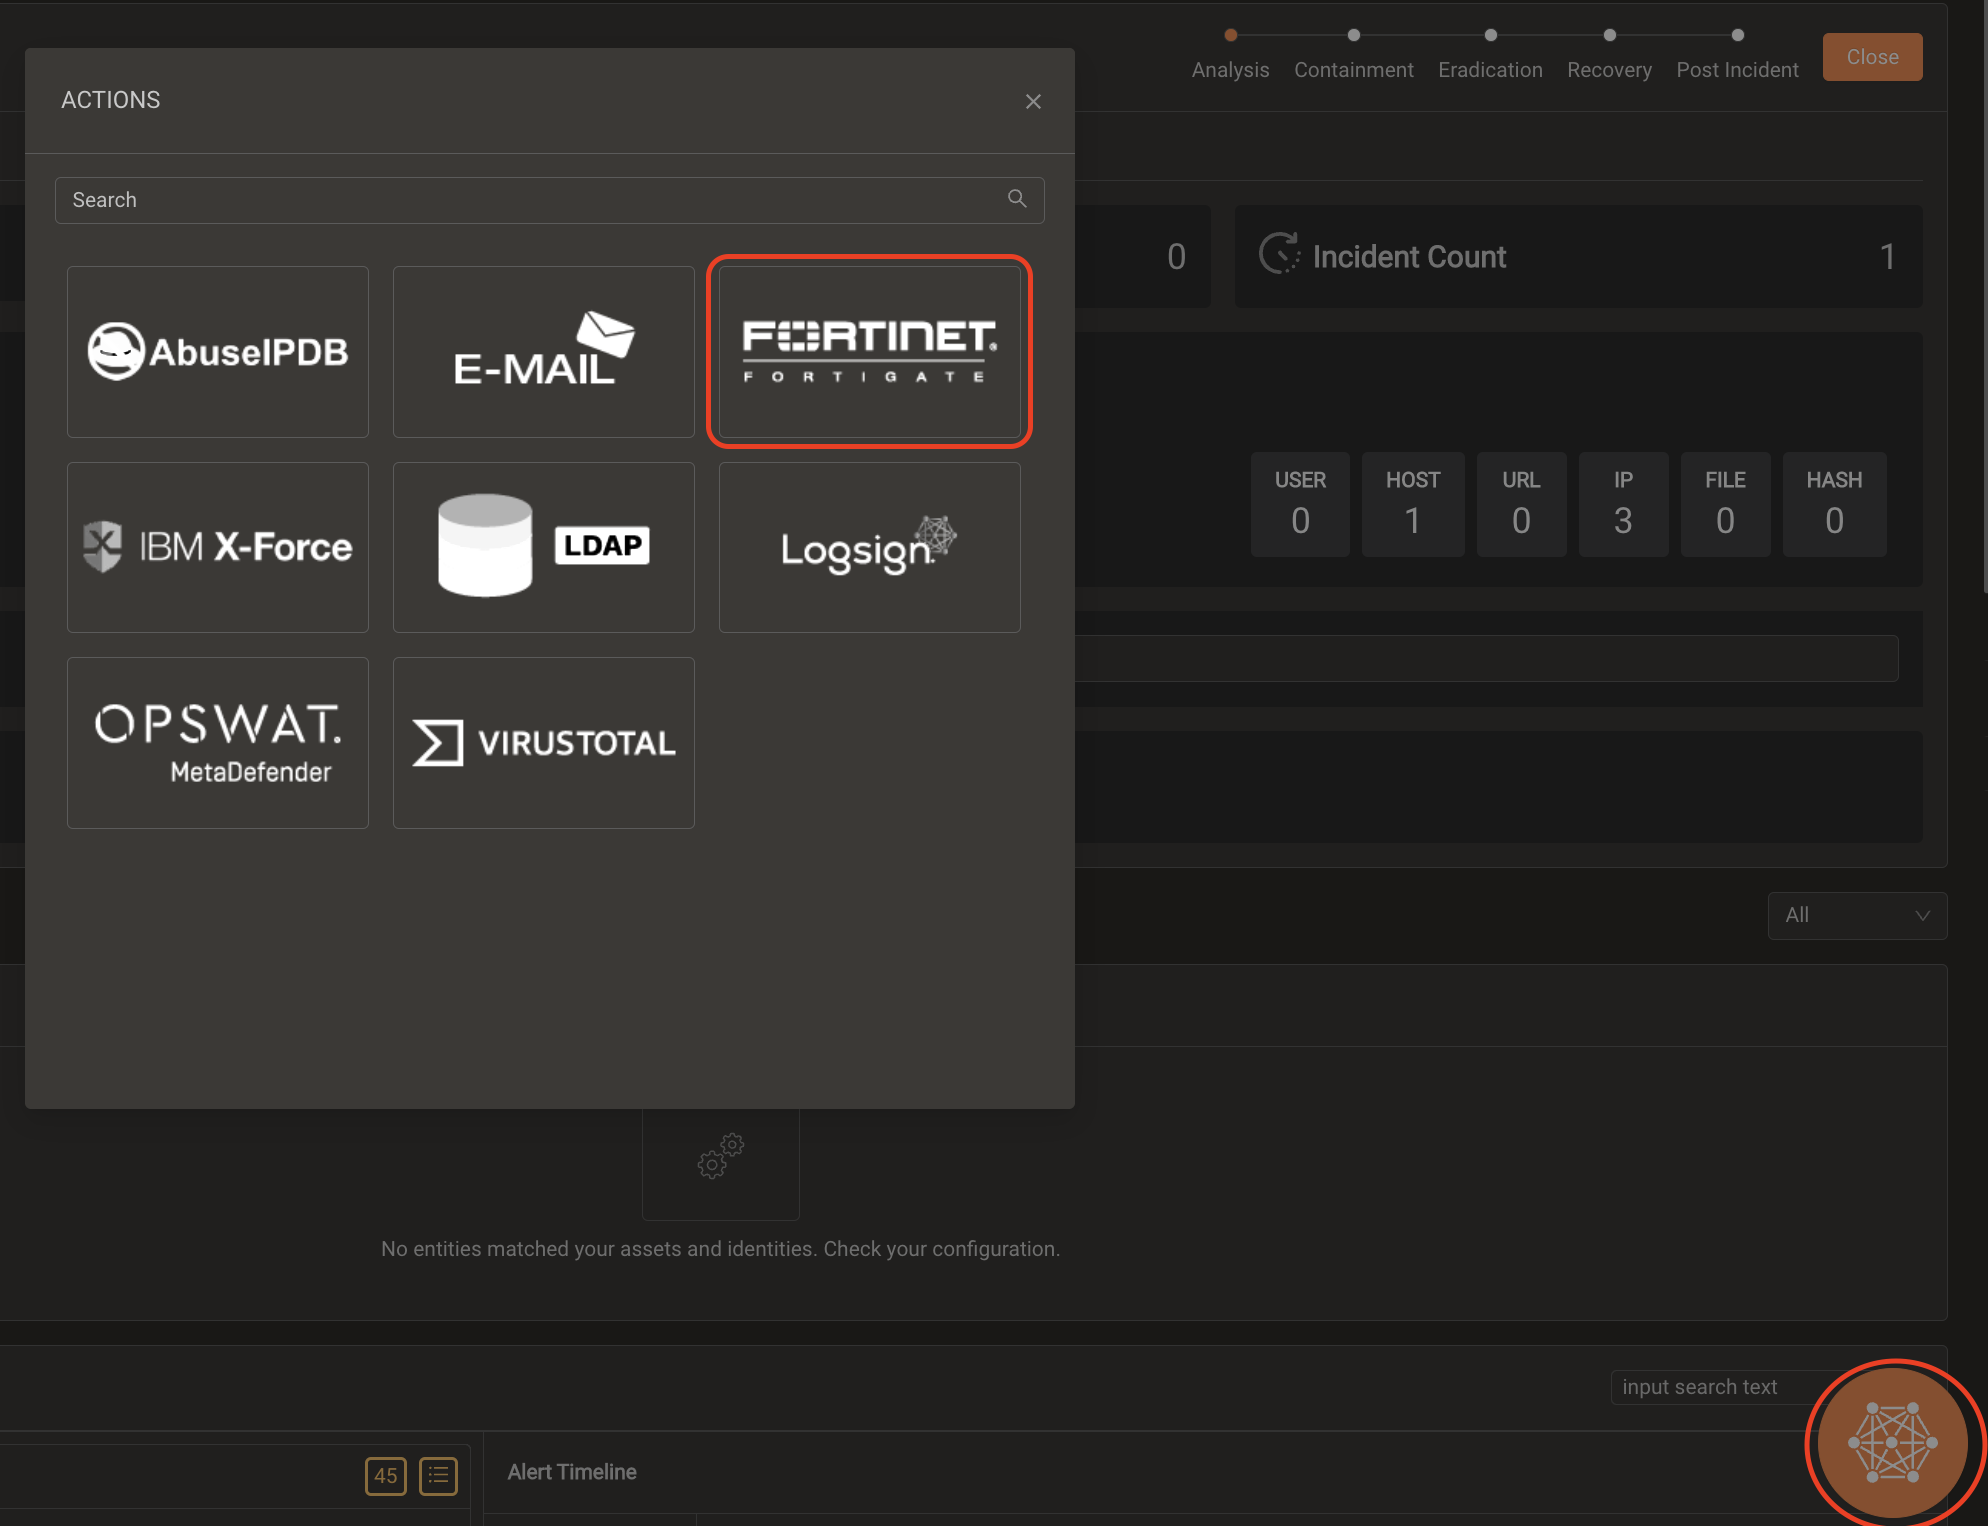The width and height of the screenshot is (1988, 1526).
Task: Expand the All filter dropdown
Action: tap(1857, 915)
